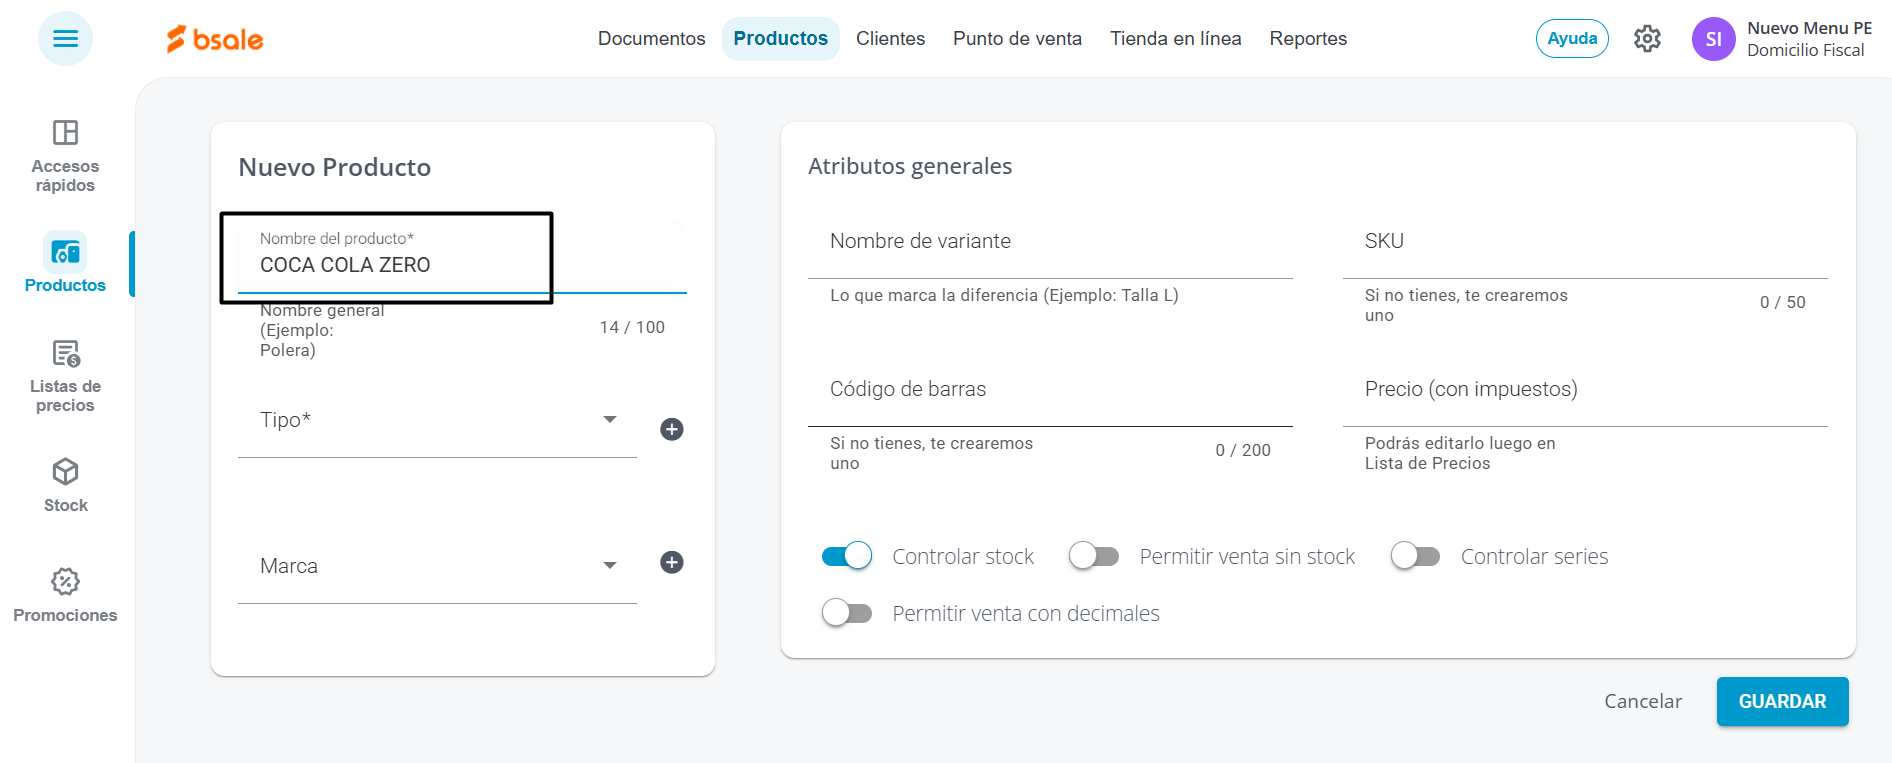Click the Domicilio Fiscal text
The width and height of the screenshot is (1892, 763).
click(1805, 50)
